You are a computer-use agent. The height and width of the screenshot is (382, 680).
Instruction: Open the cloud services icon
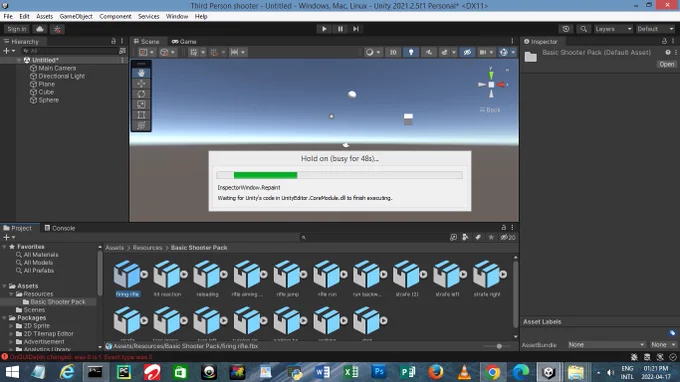click(40, 29)
